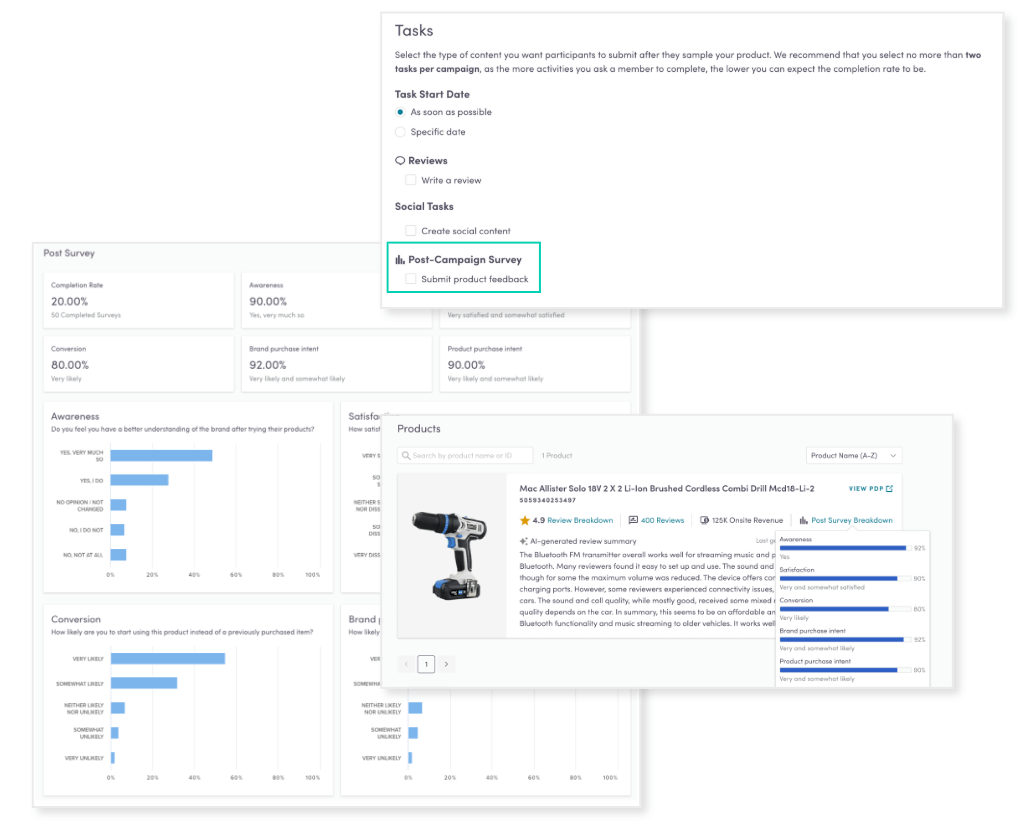The image size is (1028, 825).
Task: Click the Satisfaction progress bar in survey breakdown
Action: coord(845,578)
